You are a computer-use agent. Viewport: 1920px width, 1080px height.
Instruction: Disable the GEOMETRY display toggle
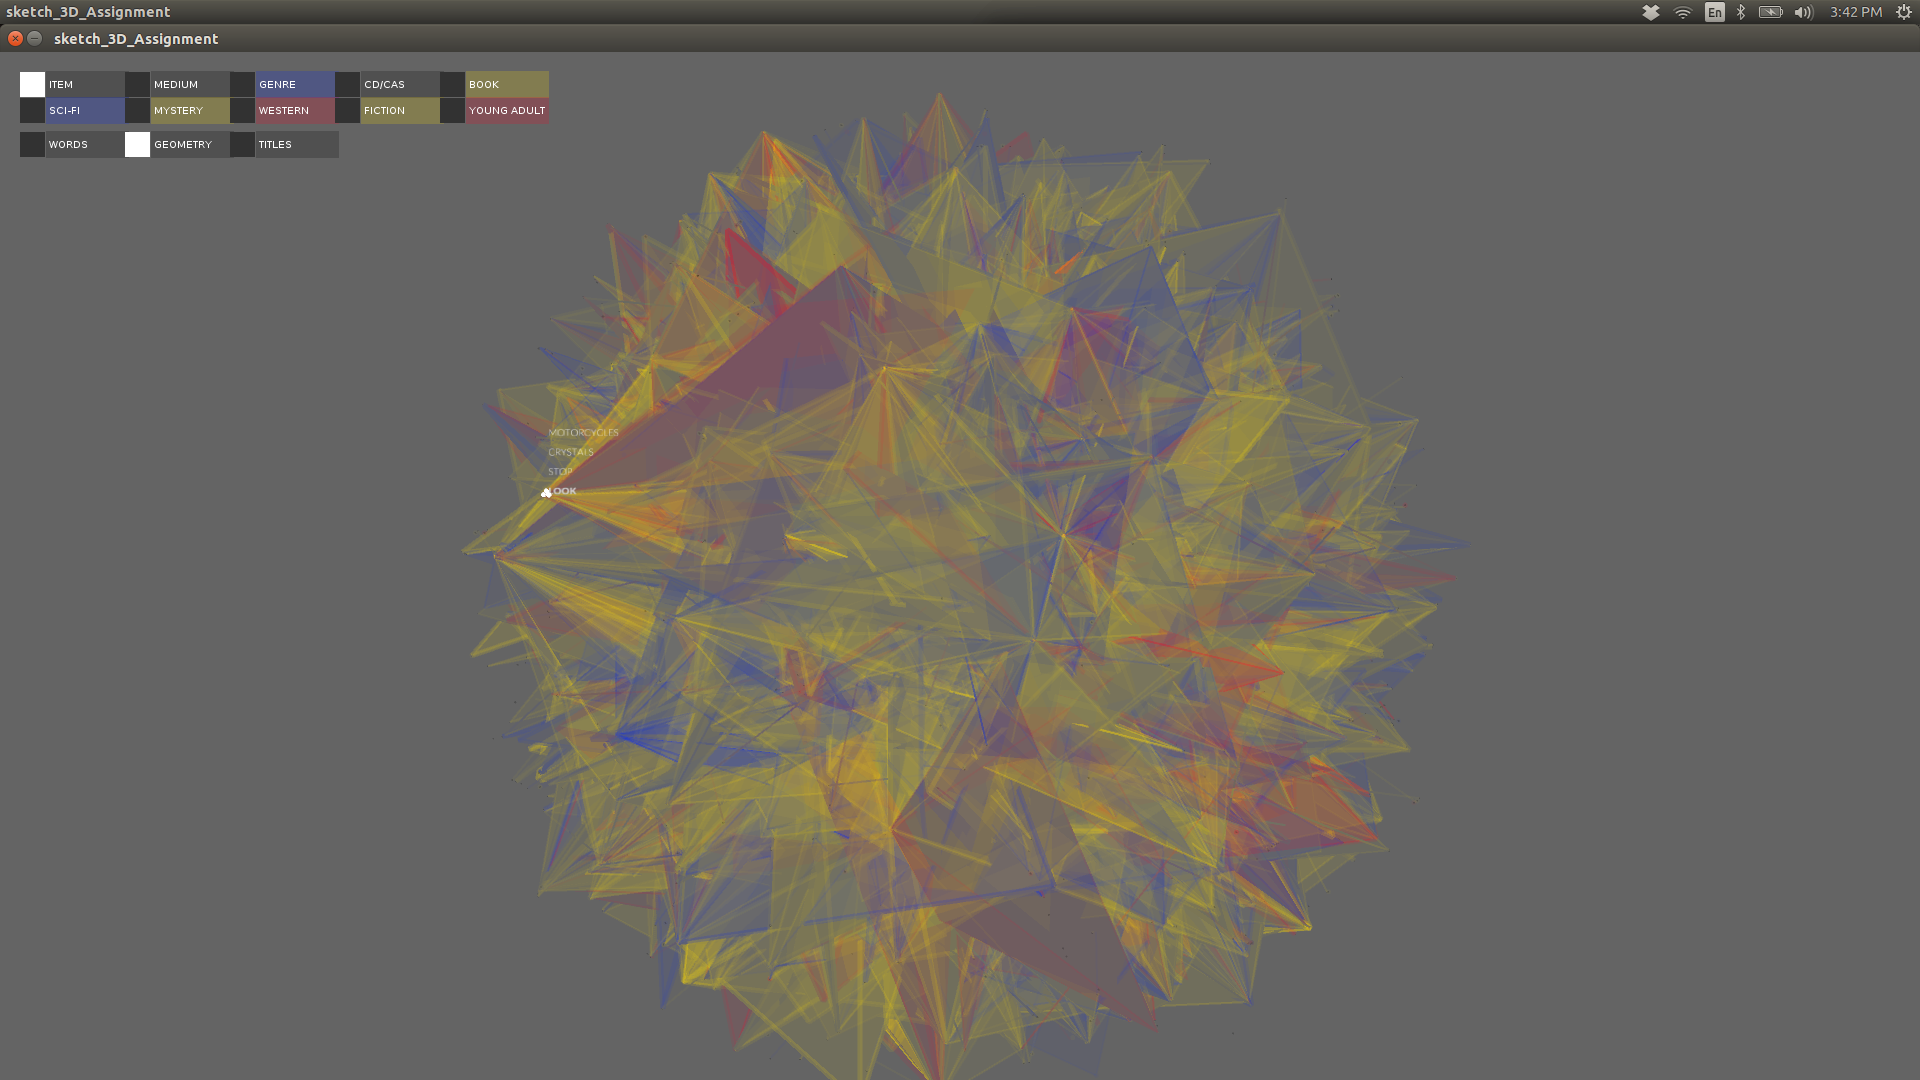pyautogui.click(x=137, y=145)
